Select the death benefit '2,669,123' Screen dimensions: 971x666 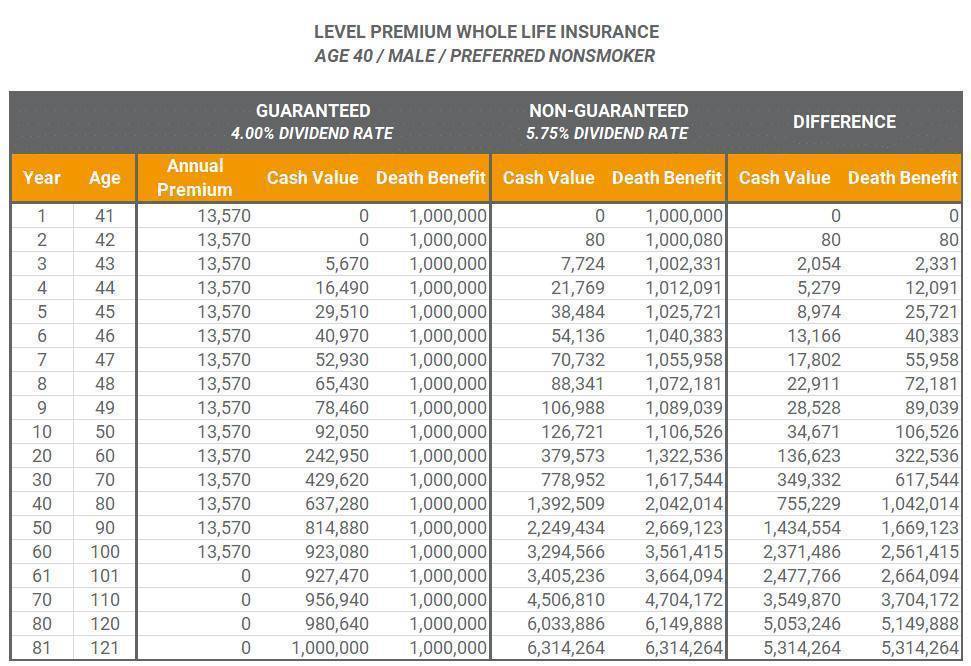coord(684,528)
